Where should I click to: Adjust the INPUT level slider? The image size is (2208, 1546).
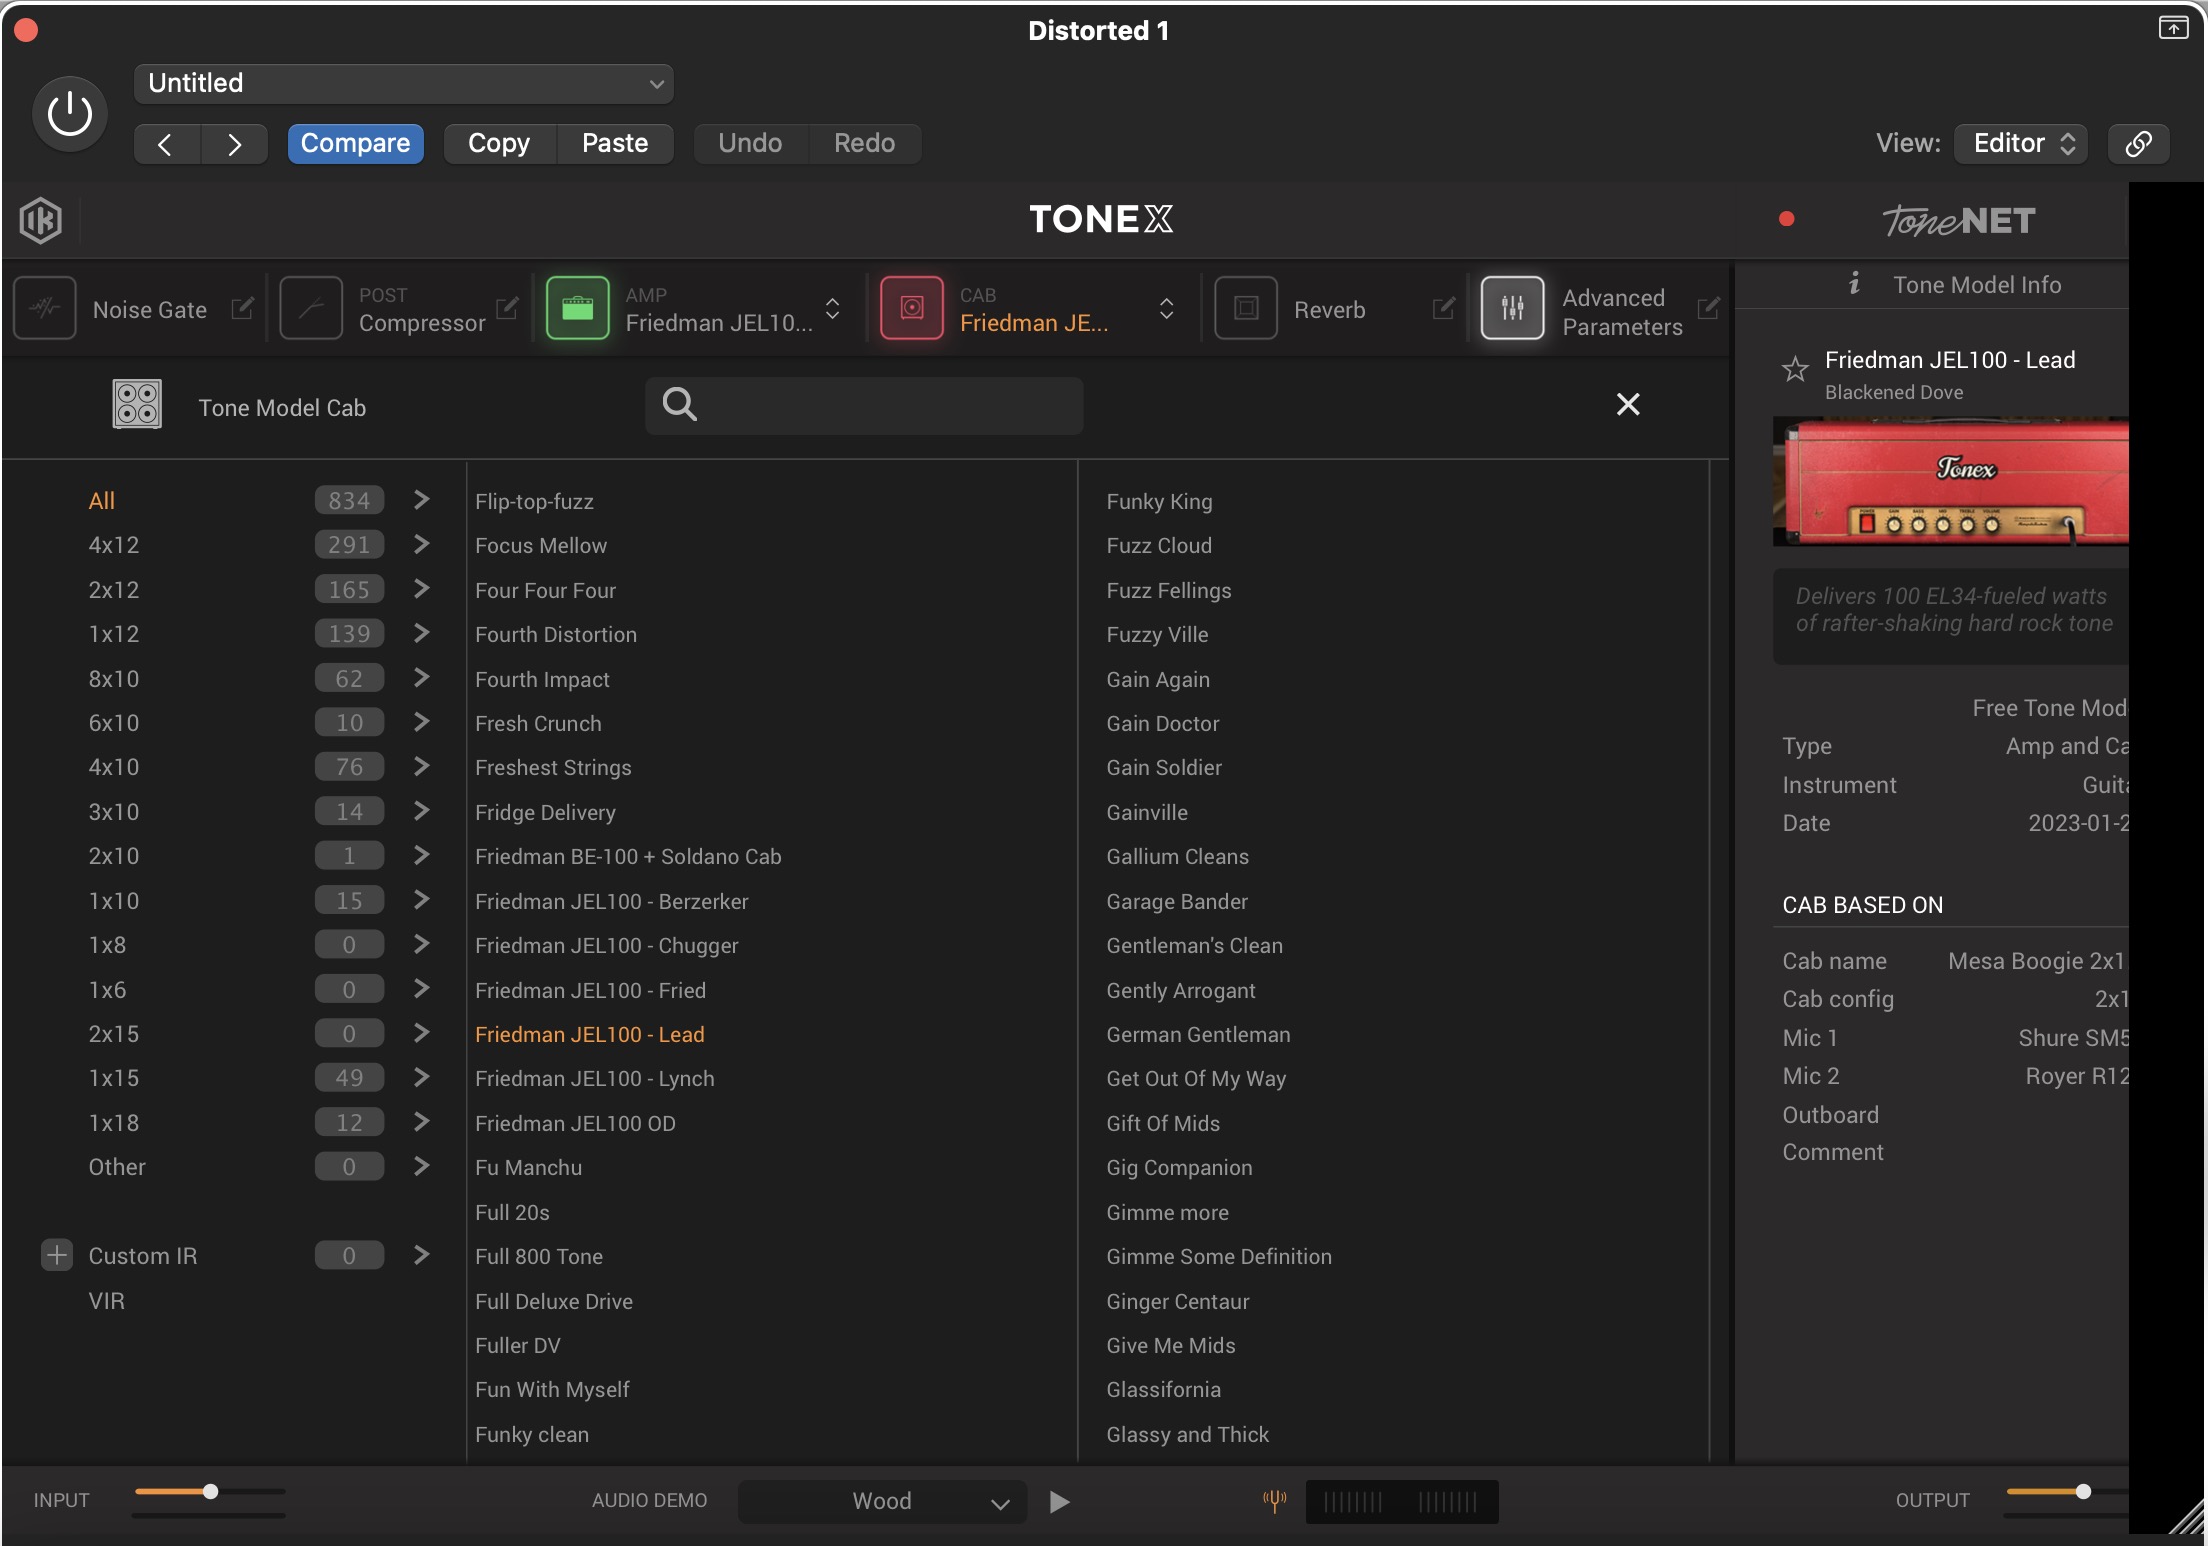tap(209, 1491)
